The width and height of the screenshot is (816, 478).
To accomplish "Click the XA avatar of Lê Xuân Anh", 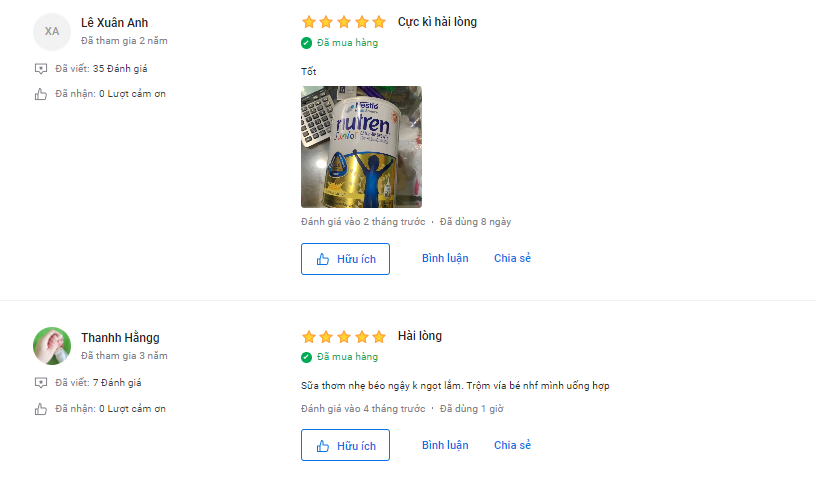I will point(52,32).
